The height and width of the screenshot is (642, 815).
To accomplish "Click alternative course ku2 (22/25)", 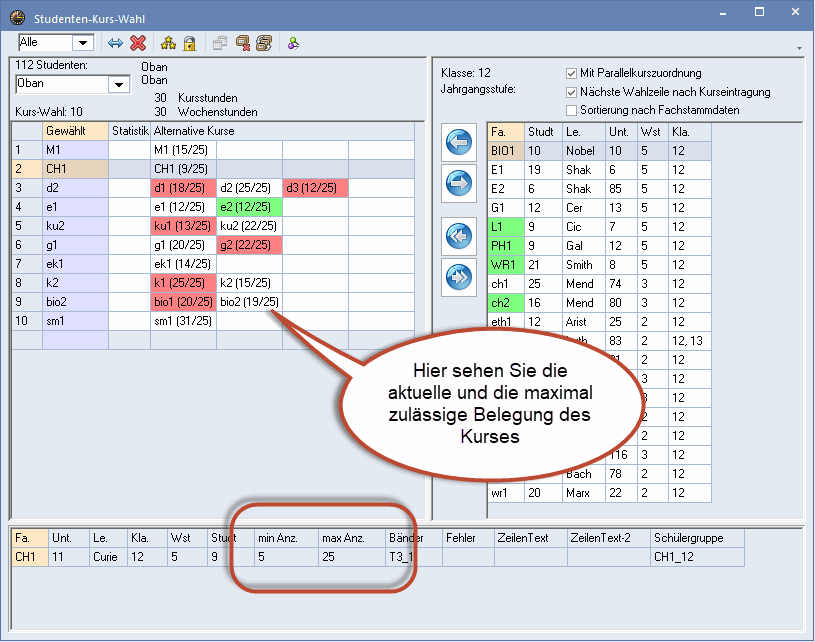I will [x=249, y=226].
